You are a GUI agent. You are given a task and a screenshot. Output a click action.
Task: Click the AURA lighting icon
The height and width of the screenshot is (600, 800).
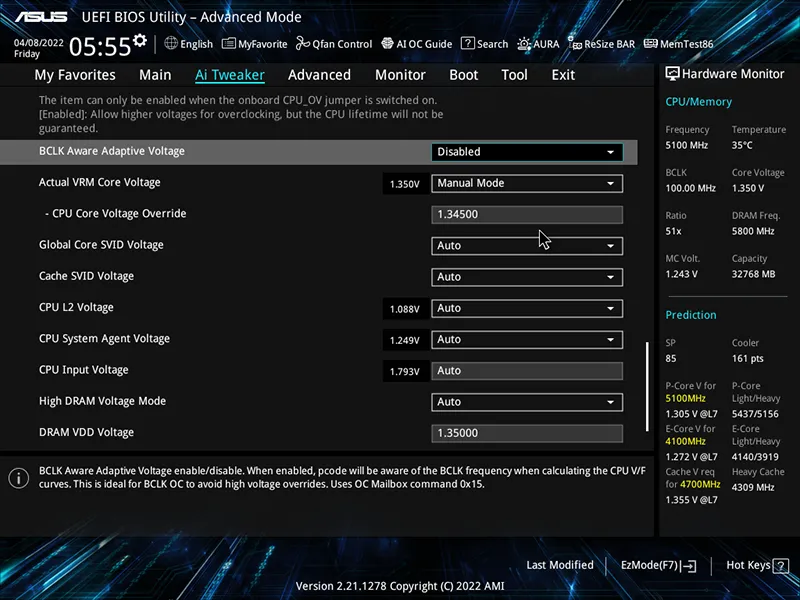[524, 44]
